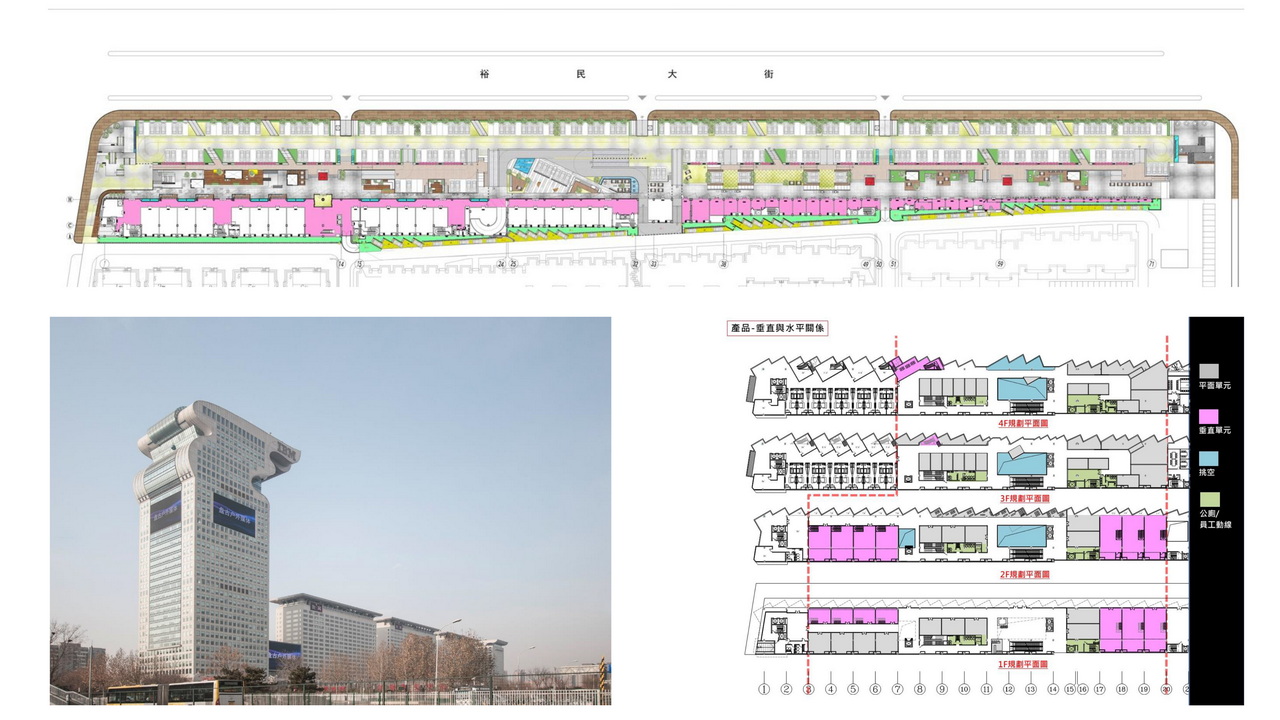
Task: Click the middle entrance arrow above site plan
Action: pyautogui.click(x=641, y=98)
